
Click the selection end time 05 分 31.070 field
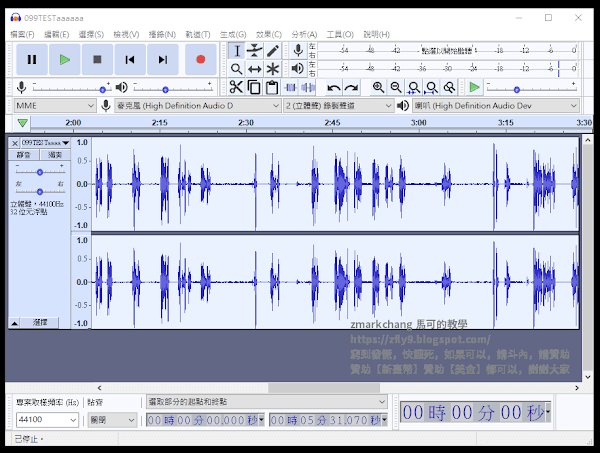(x=329, y=420)
